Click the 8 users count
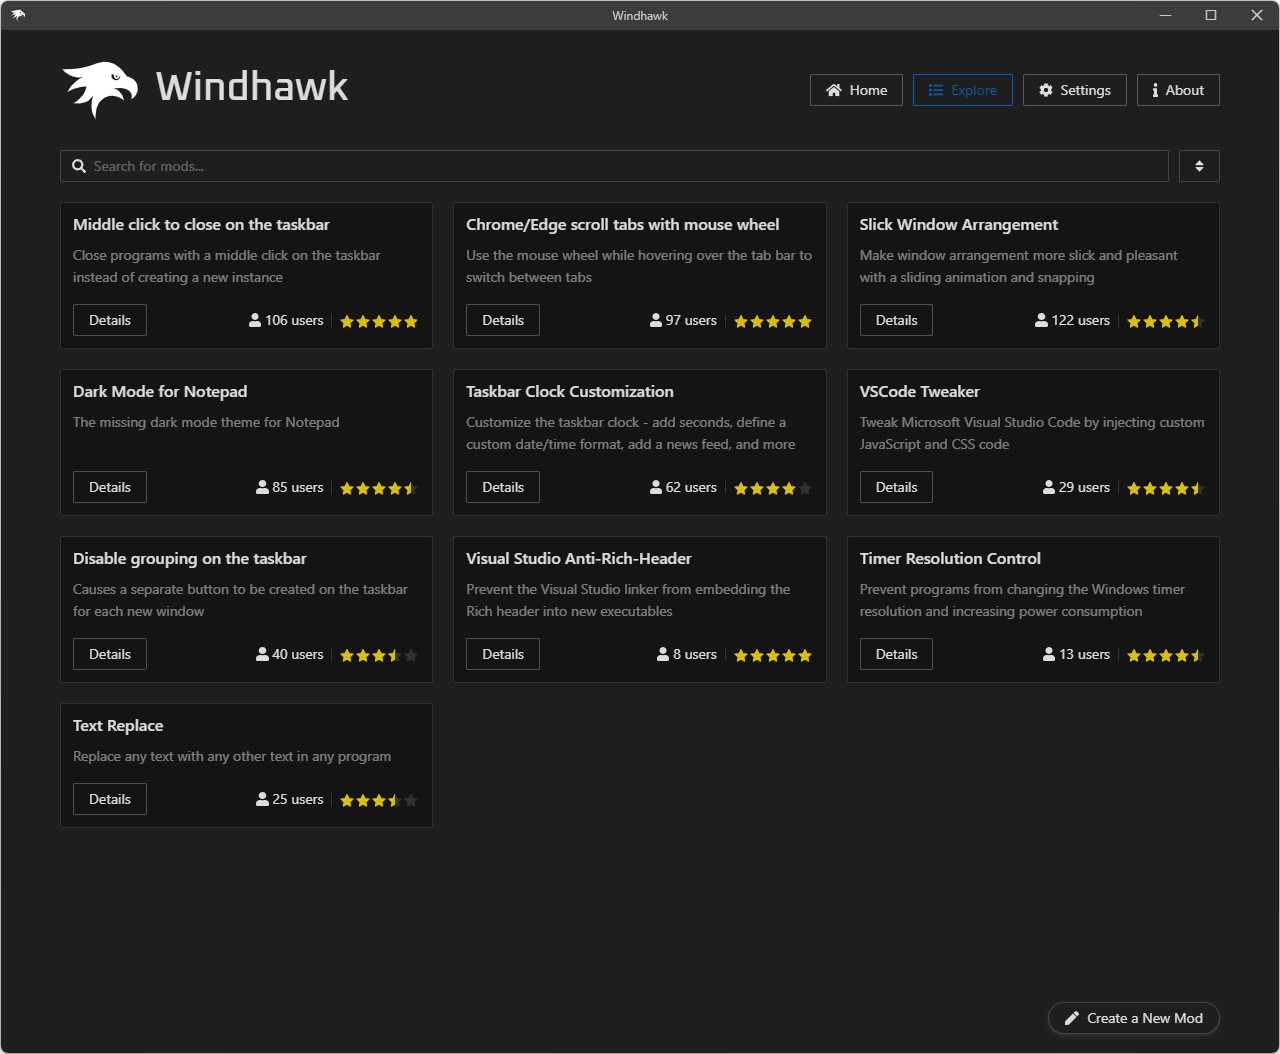The image size is (1280, 1054). [687, 654]
